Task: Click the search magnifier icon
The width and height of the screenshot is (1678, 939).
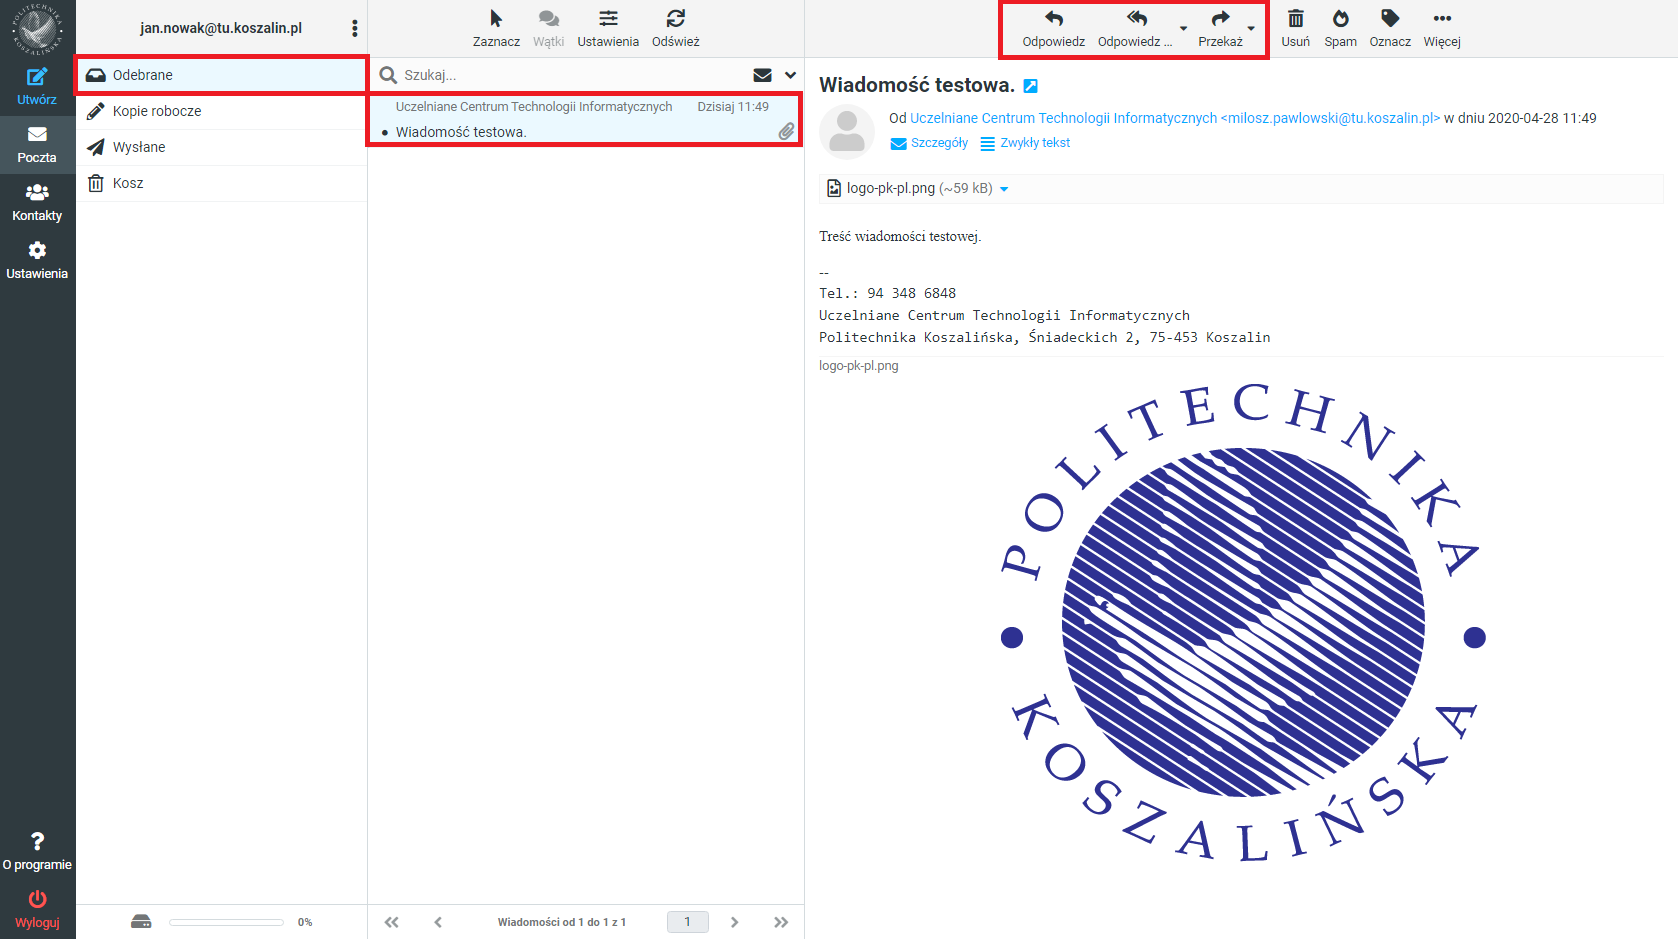Action: (388, 75)
